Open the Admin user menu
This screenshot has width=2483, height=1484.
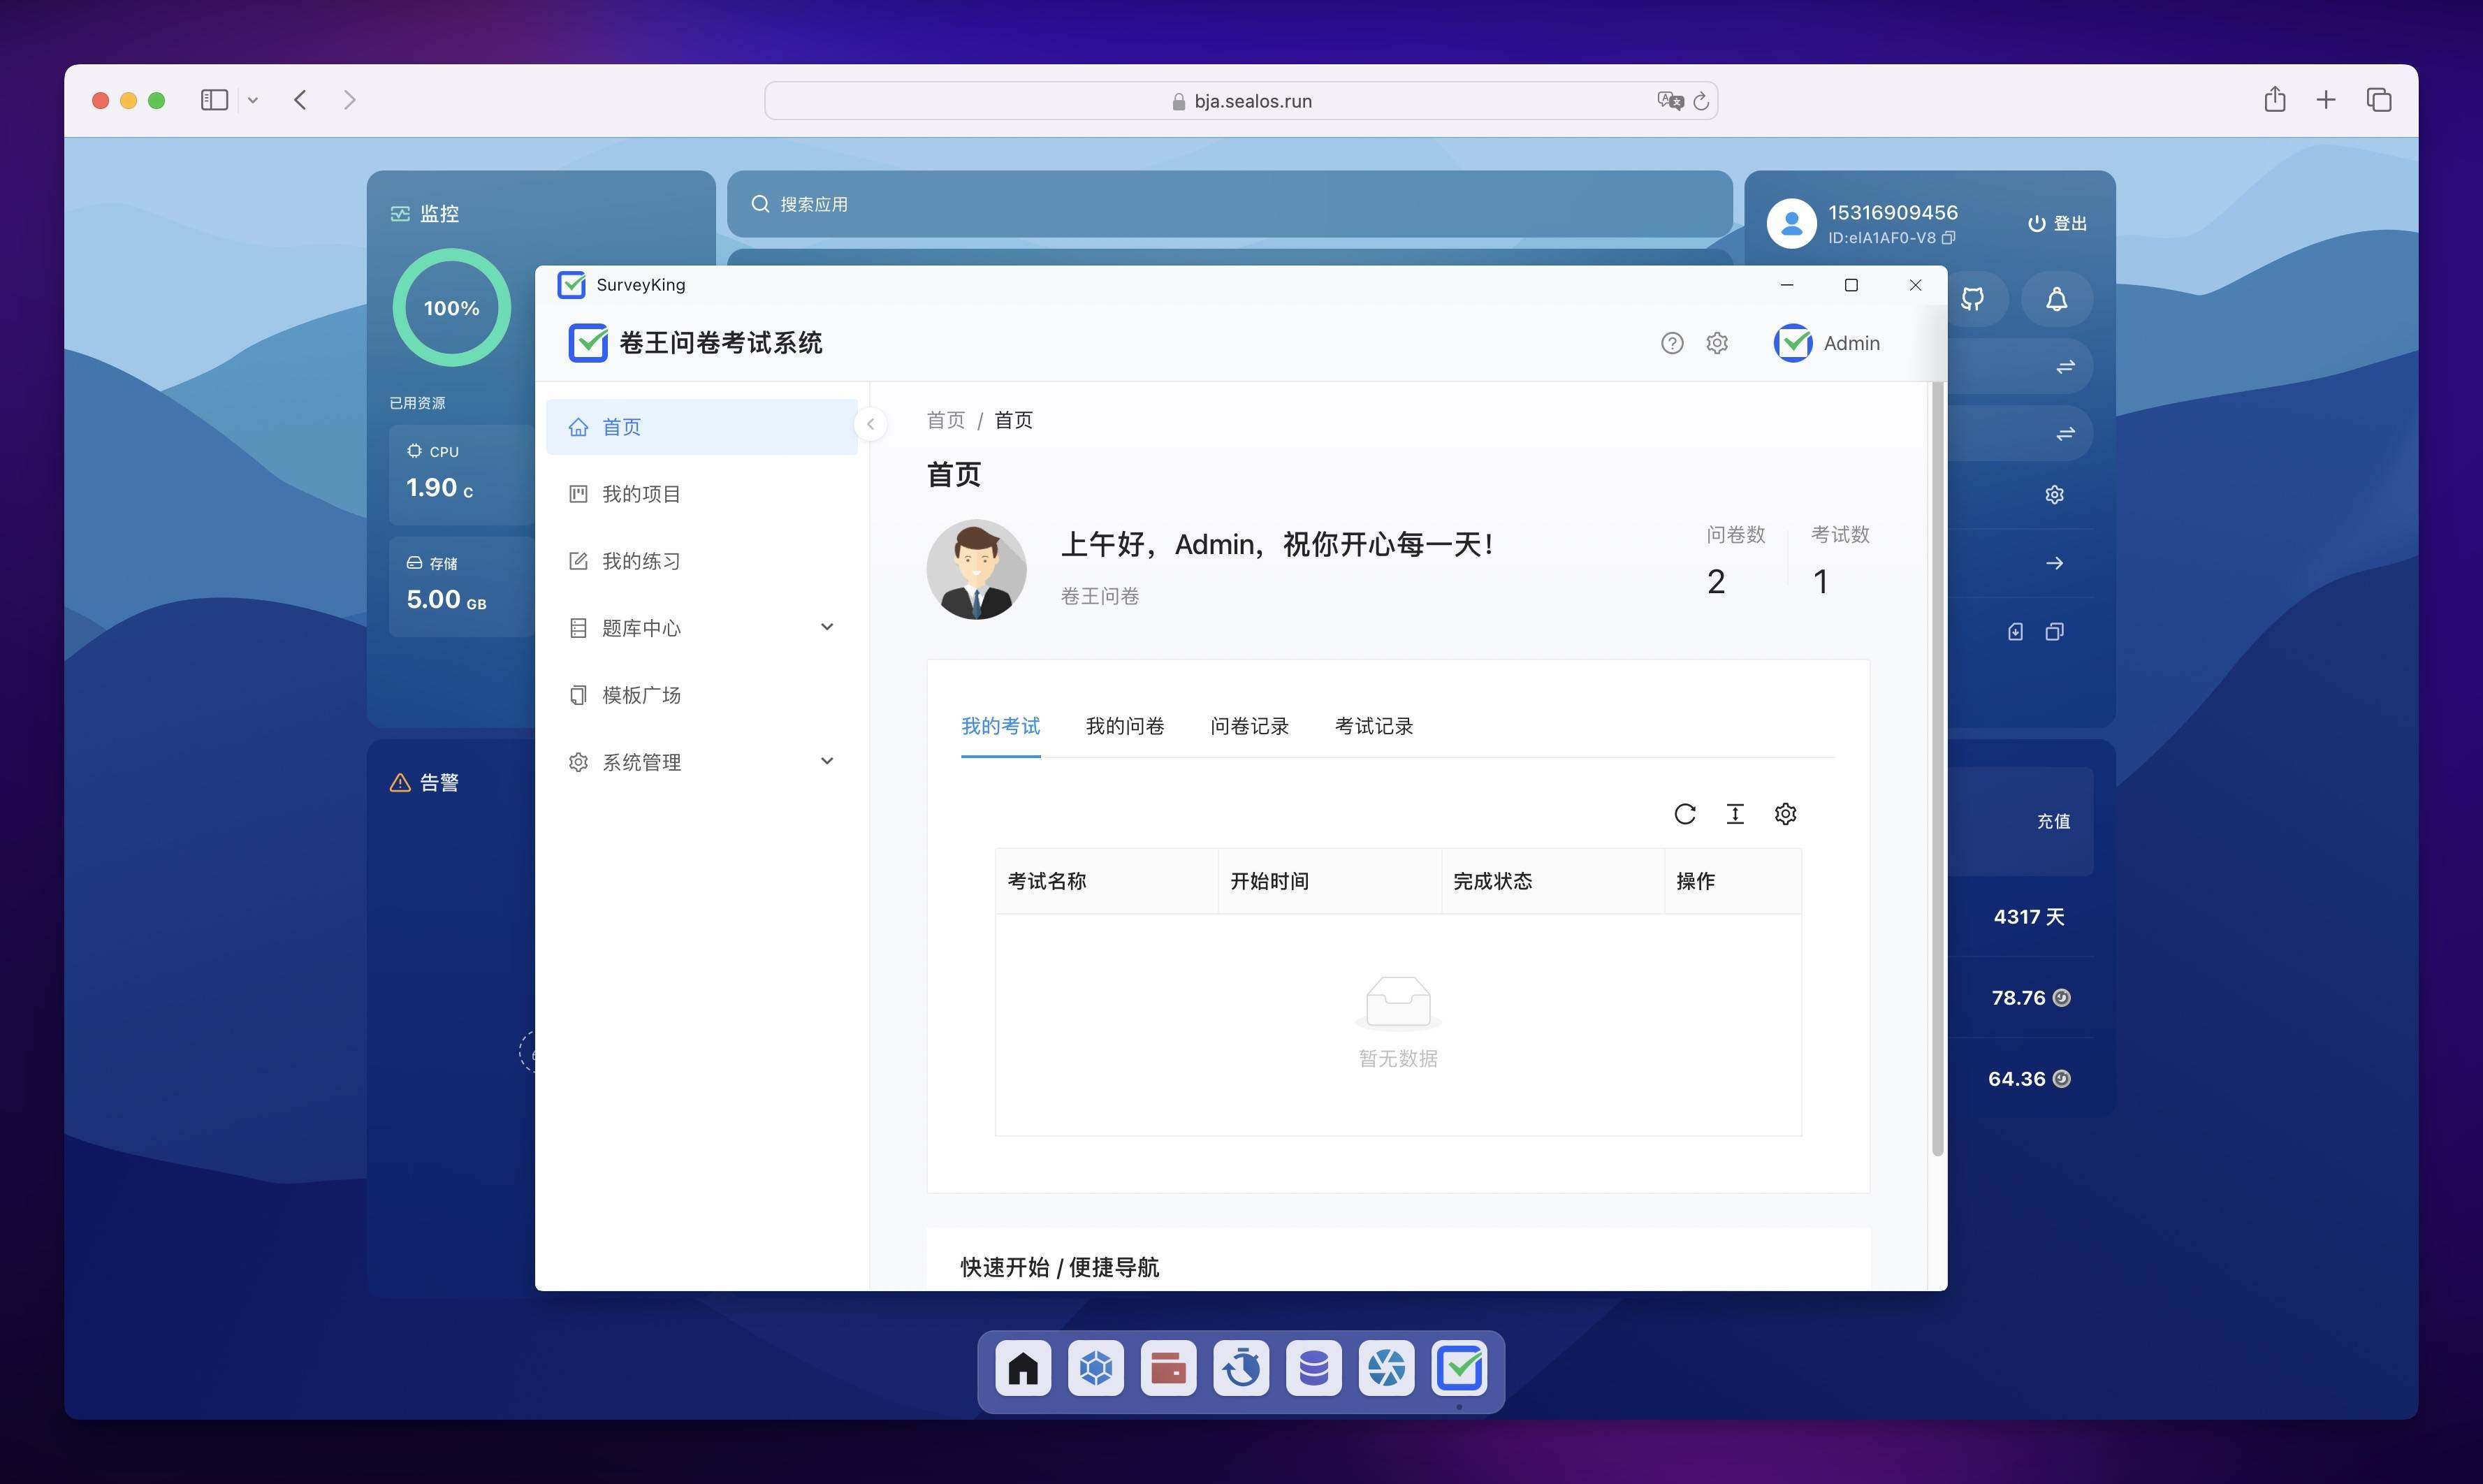pos(1827,343)
